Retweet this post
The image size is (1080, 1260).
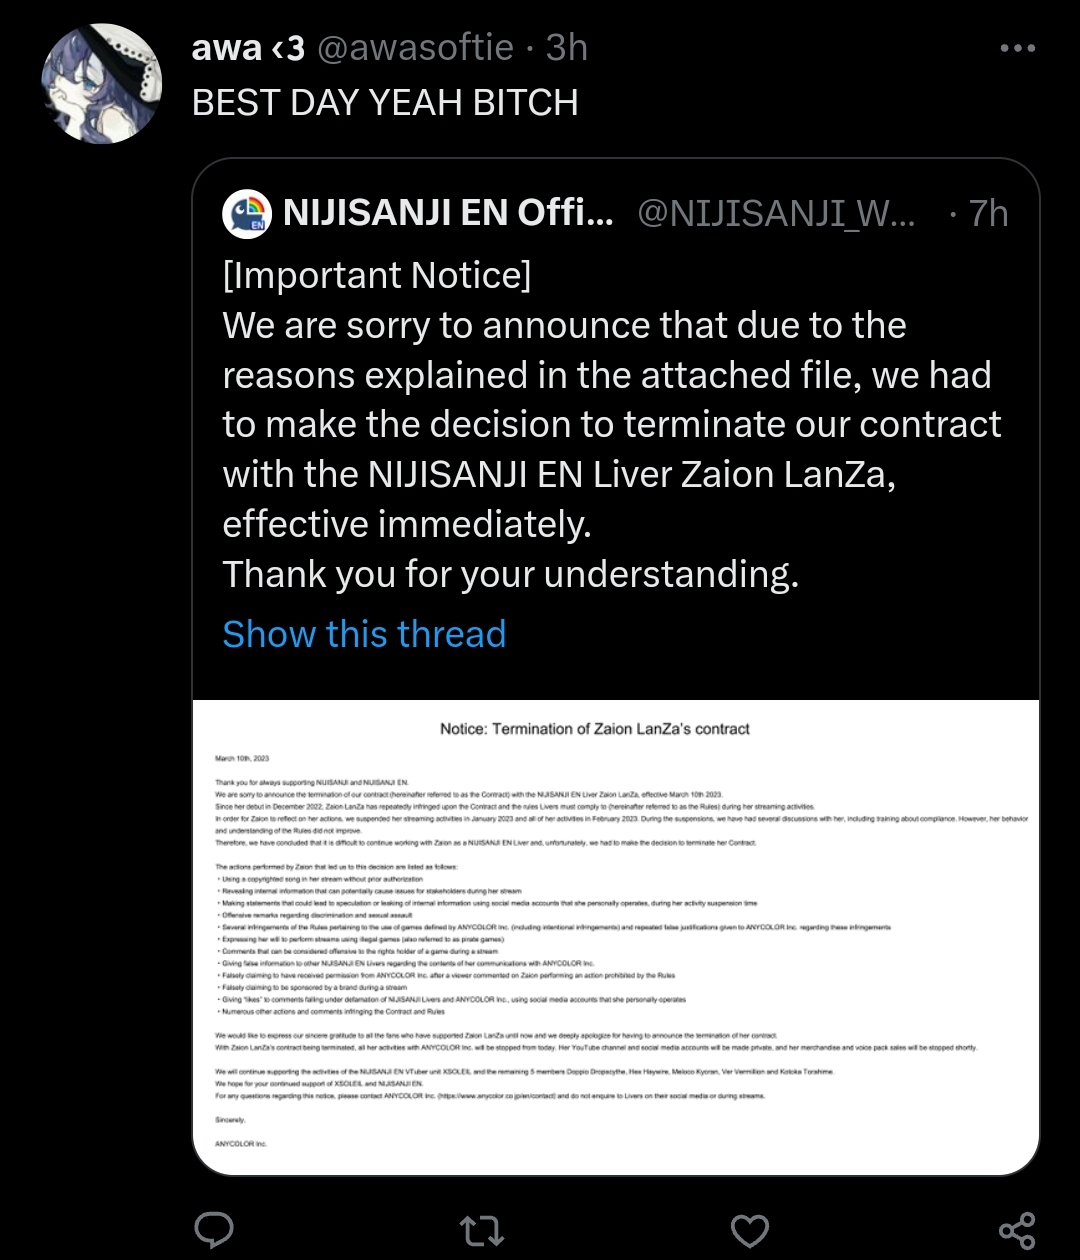tap(480, 1230)
